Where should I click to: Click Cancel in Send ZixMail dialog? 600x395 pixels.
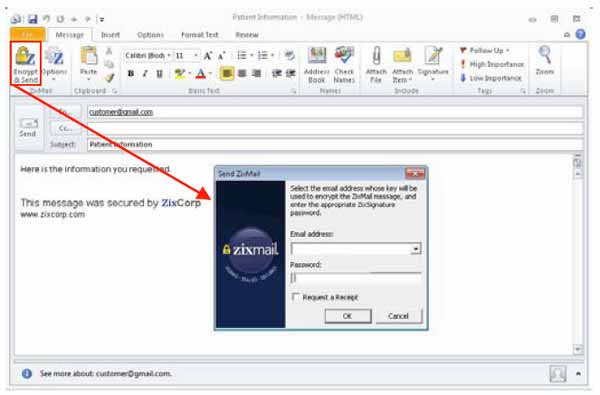398,316
